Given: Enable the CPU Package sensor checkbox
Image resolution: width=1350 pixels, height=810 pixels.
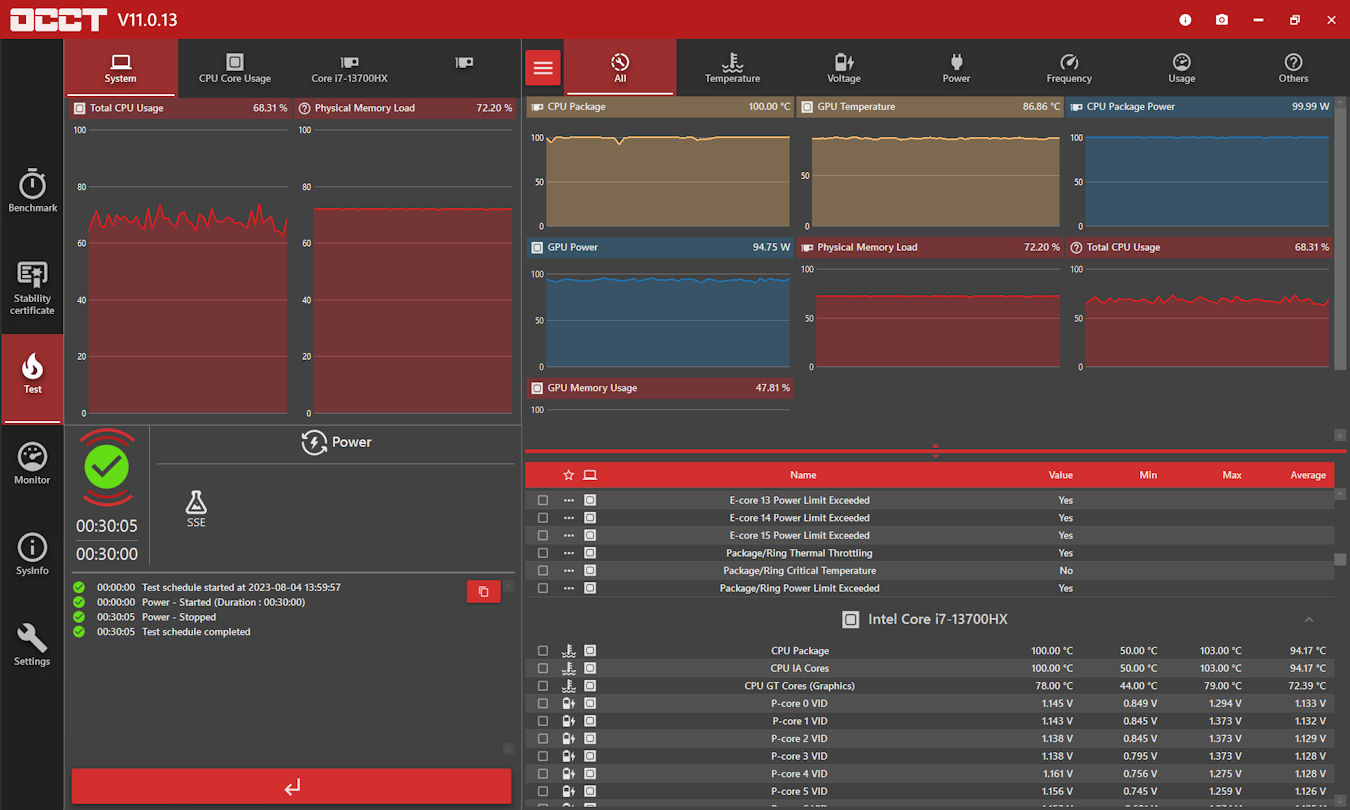Looking at the screenshot, I should 543,651.
